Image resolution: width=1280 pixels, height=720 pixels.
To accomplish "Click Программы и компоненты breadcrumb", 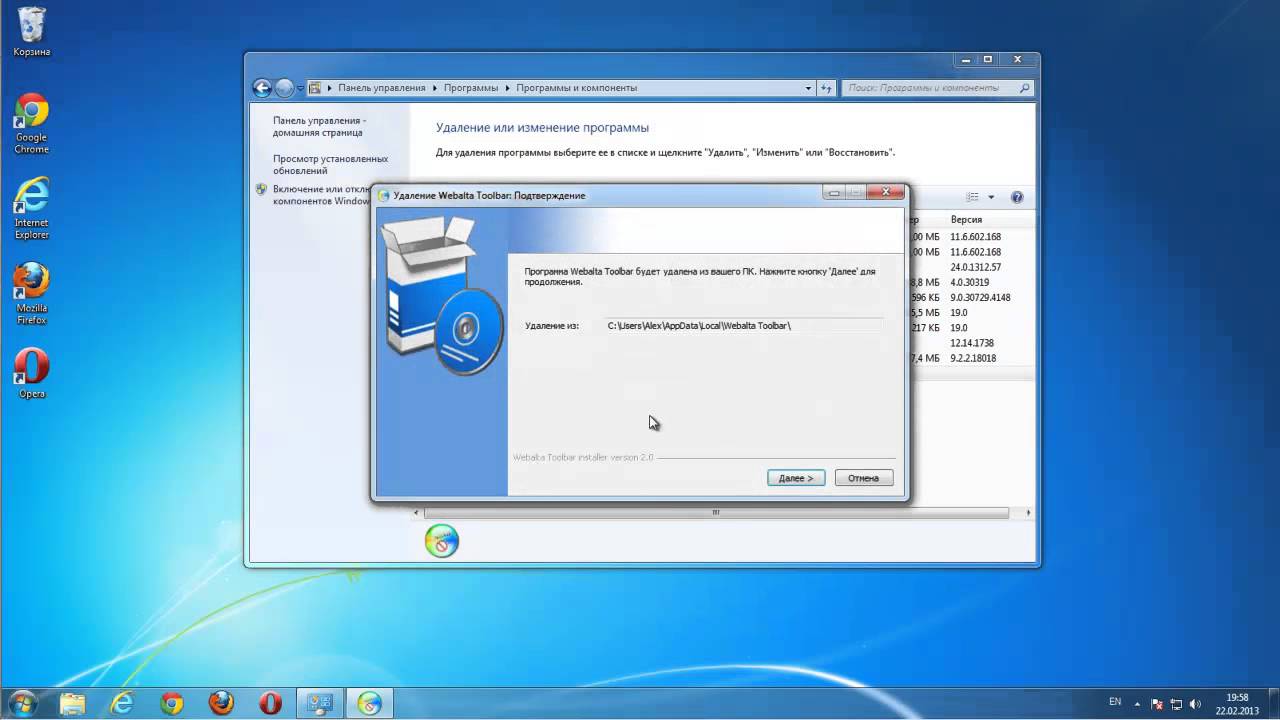I will tap(576, 88).
